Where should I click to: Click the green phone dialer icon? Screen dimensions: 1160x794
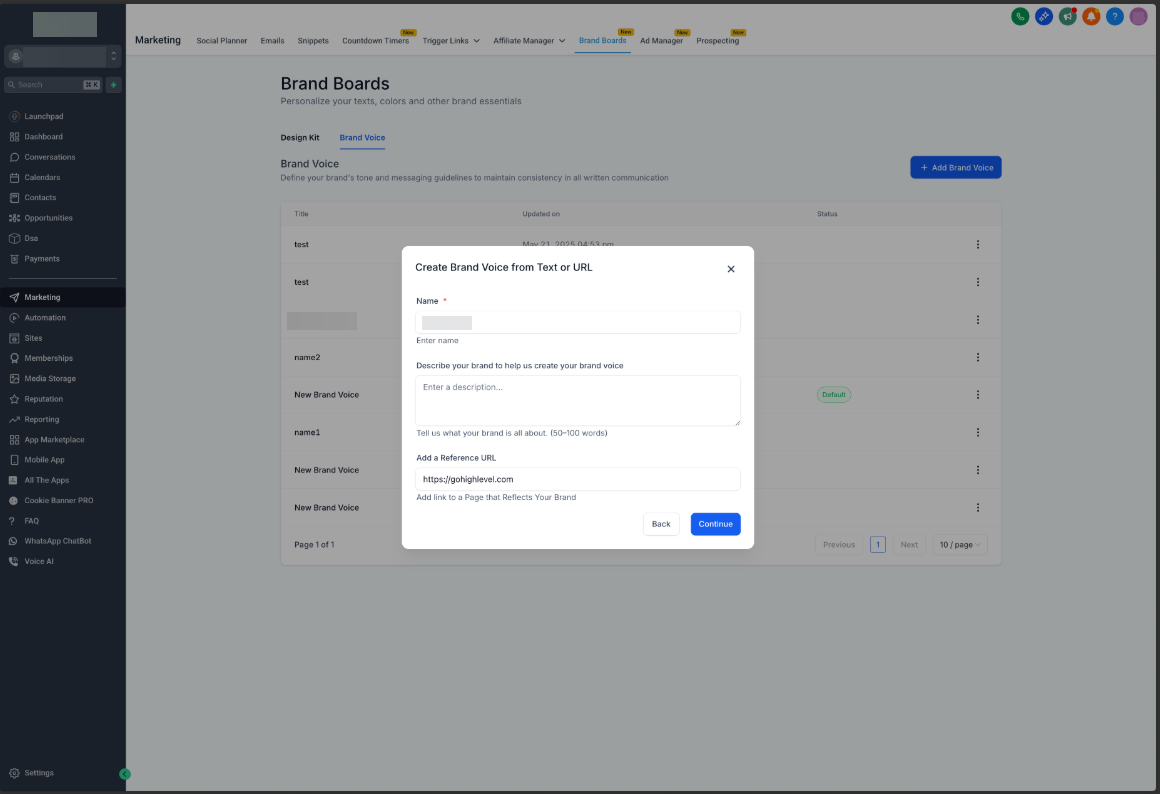[1020, 16]
